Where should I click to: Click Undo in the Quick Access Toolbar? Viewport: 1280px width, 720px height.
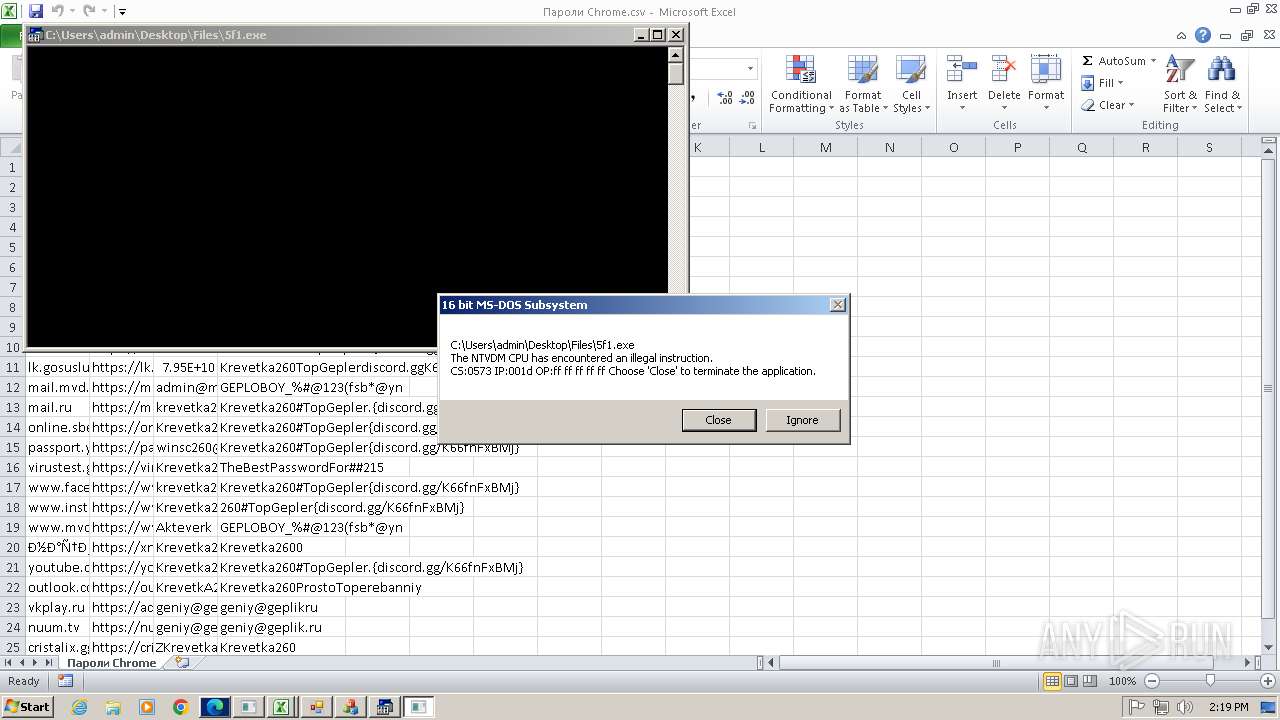tap(57, 11)
